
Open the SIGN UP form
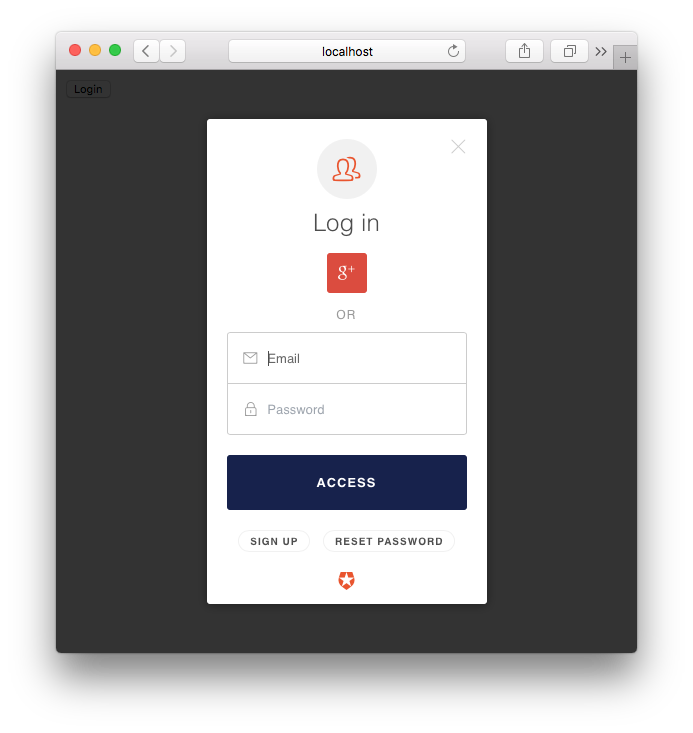274,541
